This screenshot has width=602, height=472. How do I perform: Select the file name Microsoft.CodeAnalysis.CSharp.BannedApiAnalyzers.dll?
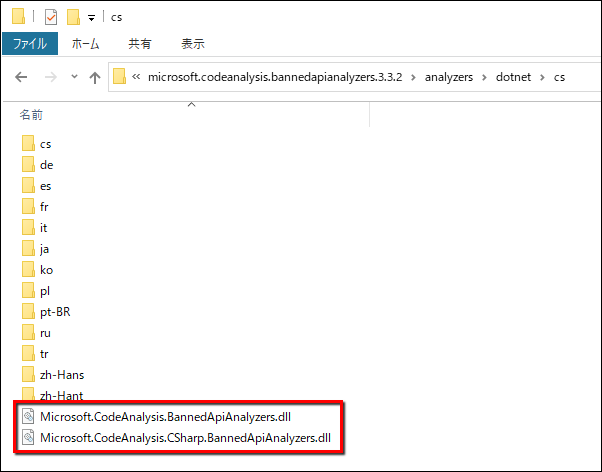pyautogui.click(x=185, y=438)
